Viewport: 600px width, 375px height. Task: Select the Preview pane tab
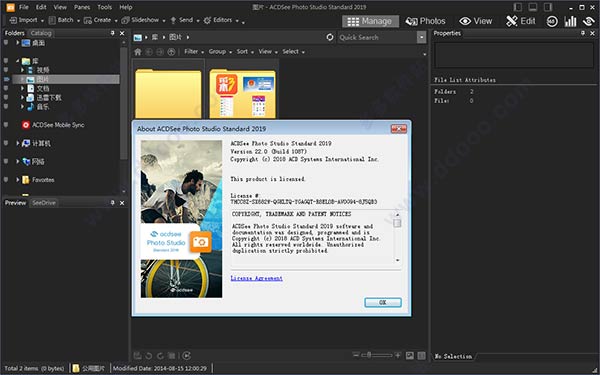(x=15, y=203)
